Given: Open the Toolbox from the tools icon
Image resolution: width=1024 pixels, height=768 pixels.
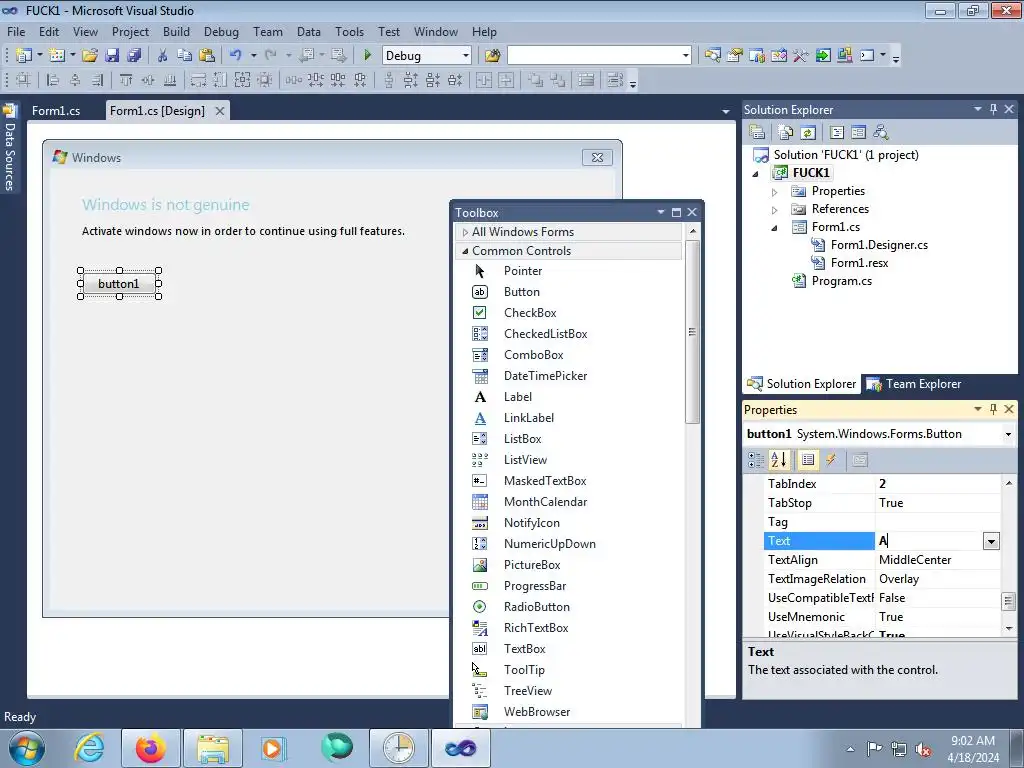Looking at the screenshot, I should tap(801, 56).
